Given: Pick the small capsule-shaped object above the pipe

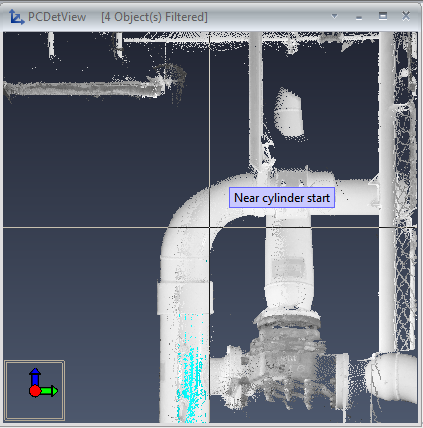Looking at the screenshot, I should point(289,113).
